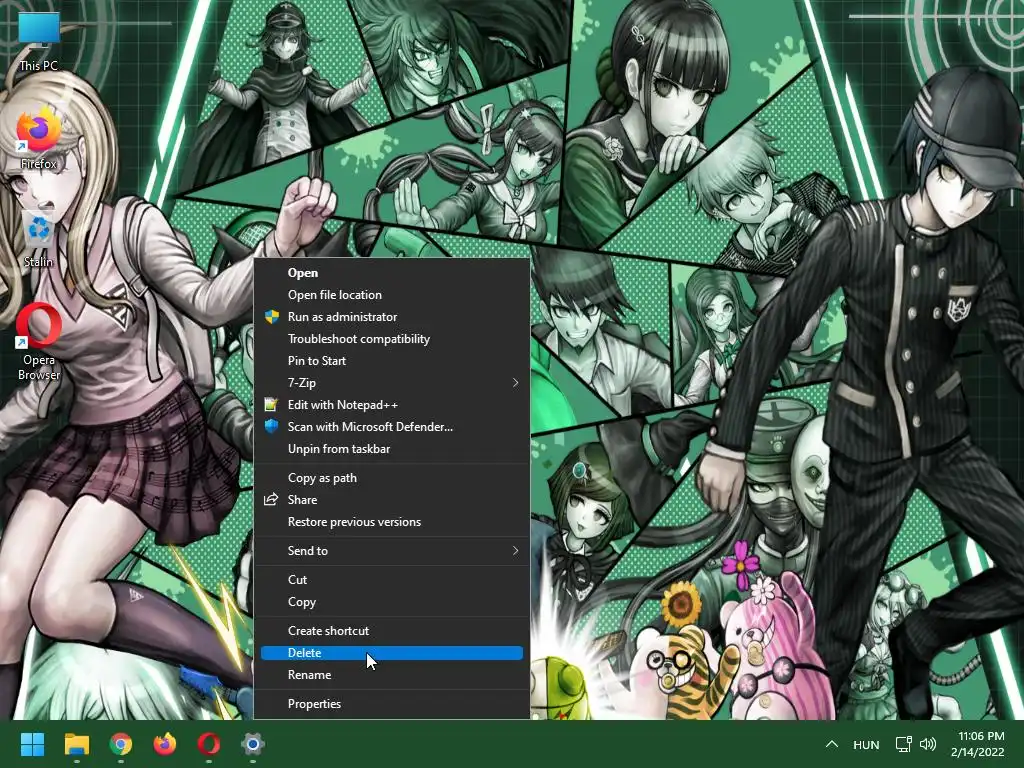This screenshot has height=768, width=1024.
Task: Choose Share in the context menu
Action: click(x=392, y=500)
